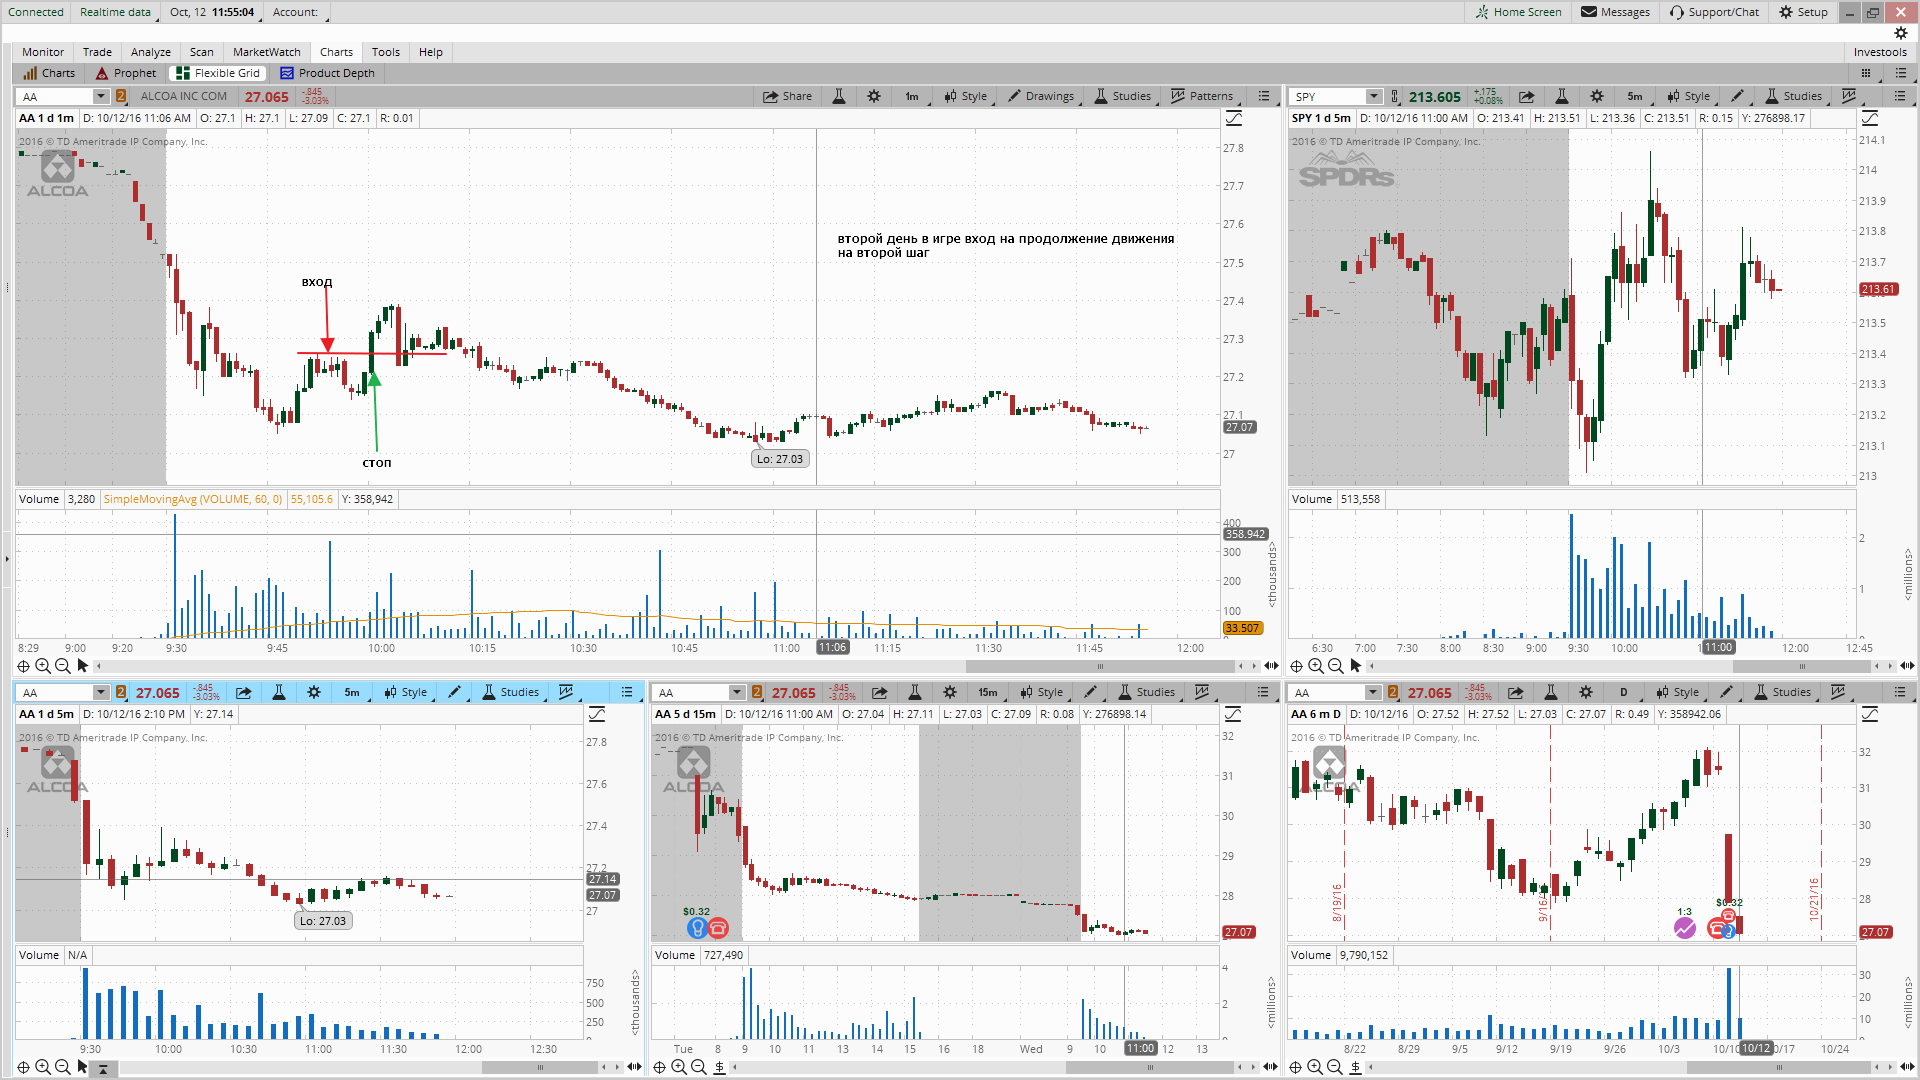Open Style menu on the AA 1m chart
1920x1080 pixels.
tap(965, 96)
